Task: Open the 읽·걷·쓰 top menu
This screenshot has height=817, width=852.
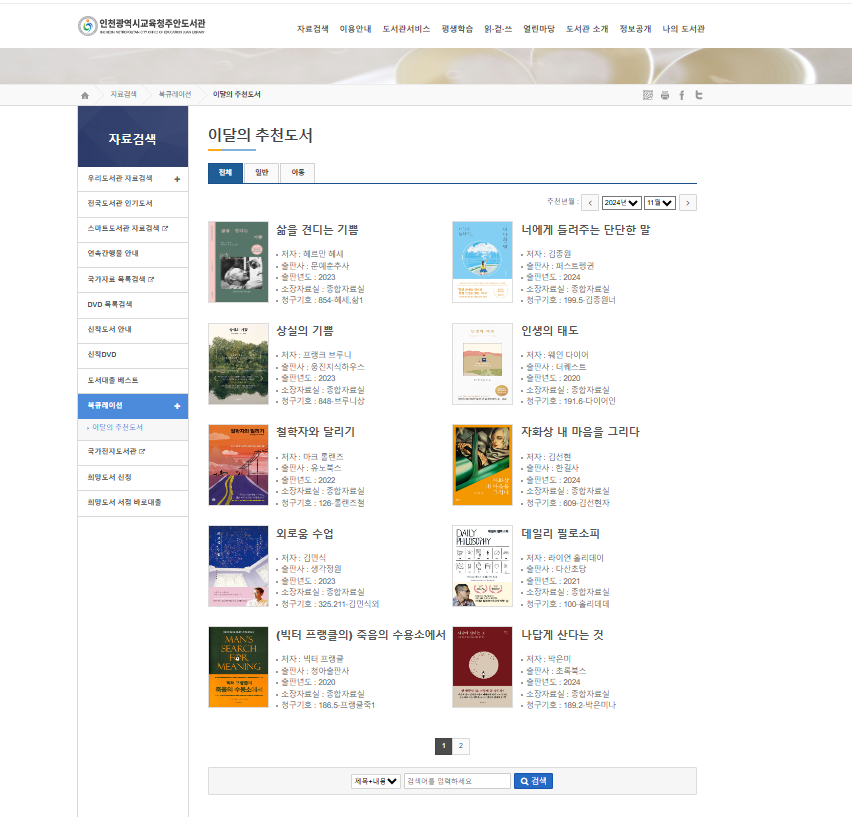Action: pyautogui.click(x=498, y=29)
